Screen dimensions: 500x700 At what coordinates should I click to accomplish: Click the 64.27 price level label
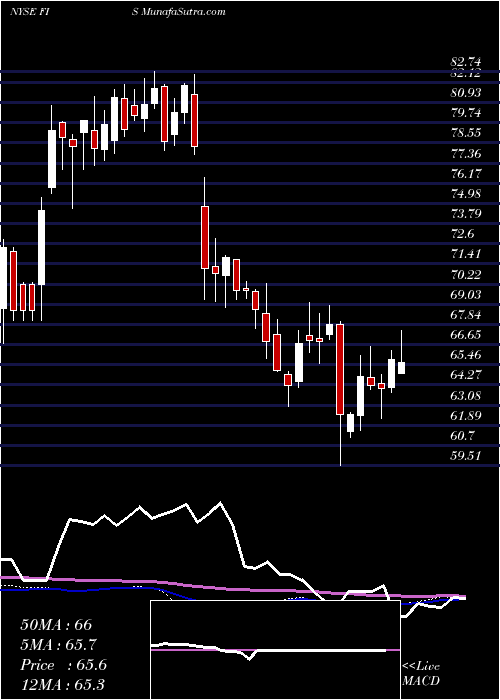[x=467, y=375]
